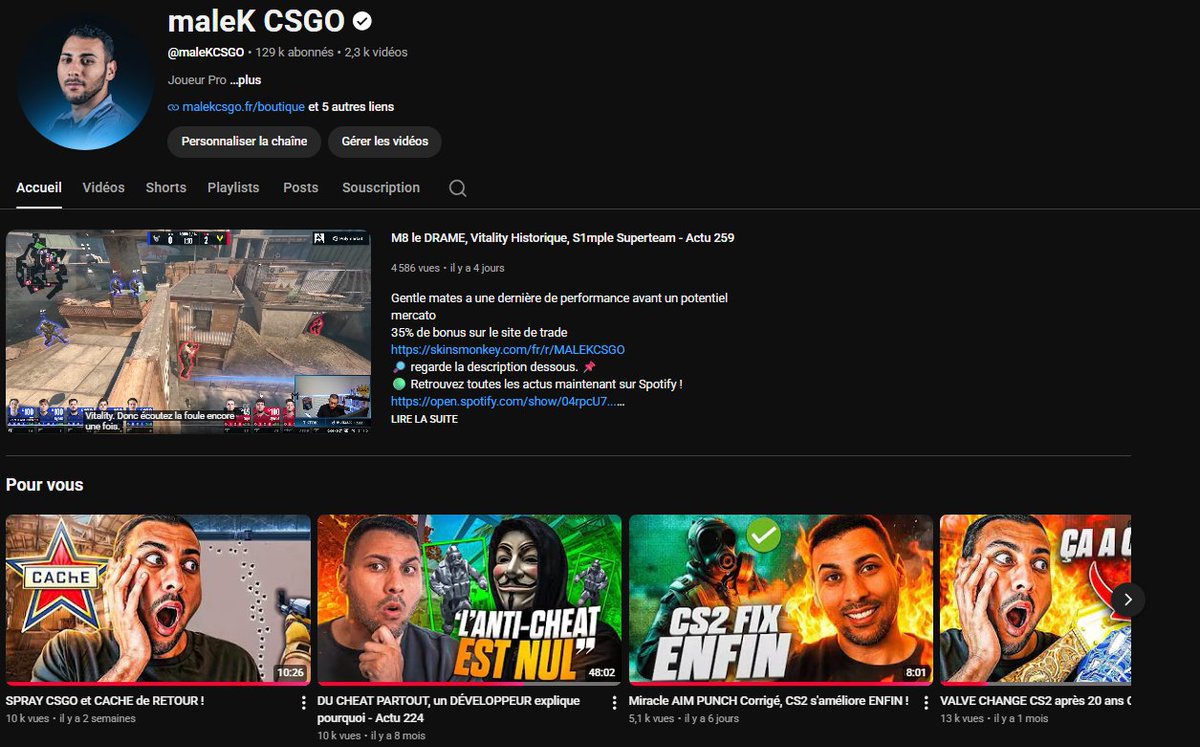This screenshot has height=747, width=1200.
Task: Click title 'SPRAY CSGO et CACHE de RETOUR !'
Action: (x=105, y=701)
